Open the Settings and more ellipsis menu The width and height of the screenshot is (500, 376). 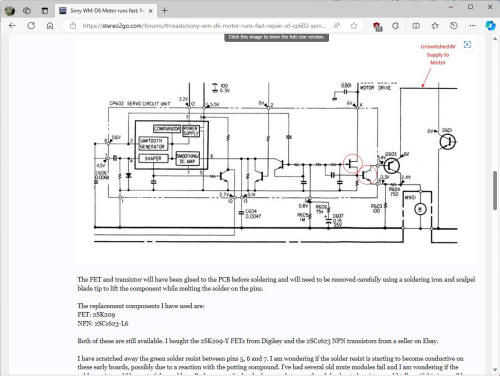[472, 26]
